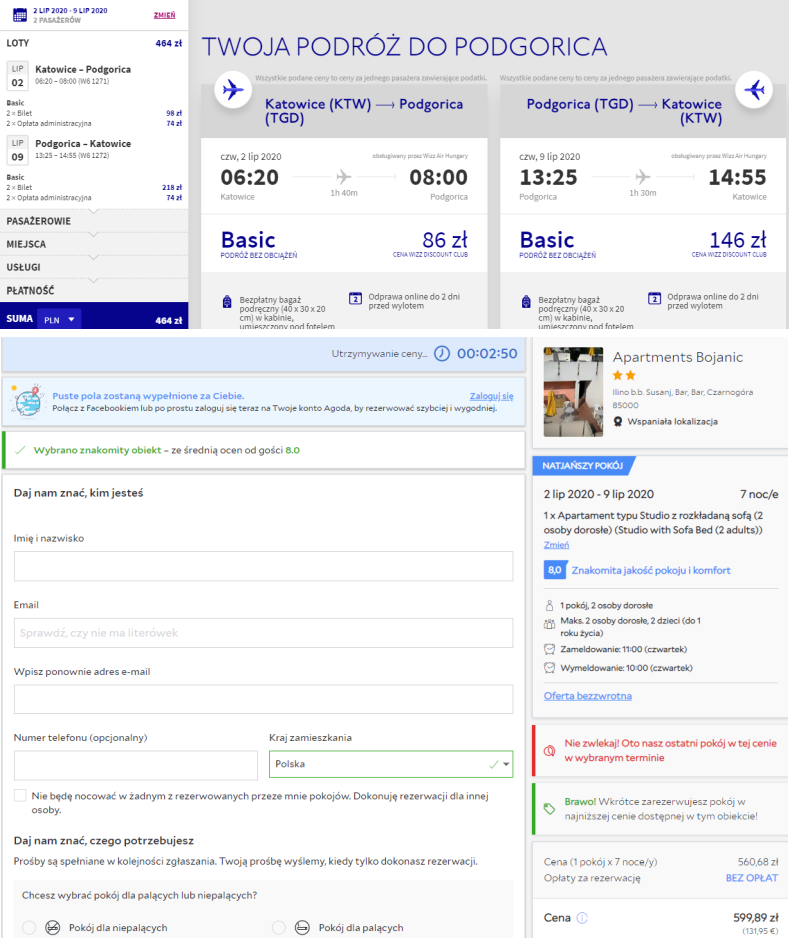Expand the PASAŻEROWIE section

[x=94, y=221]
